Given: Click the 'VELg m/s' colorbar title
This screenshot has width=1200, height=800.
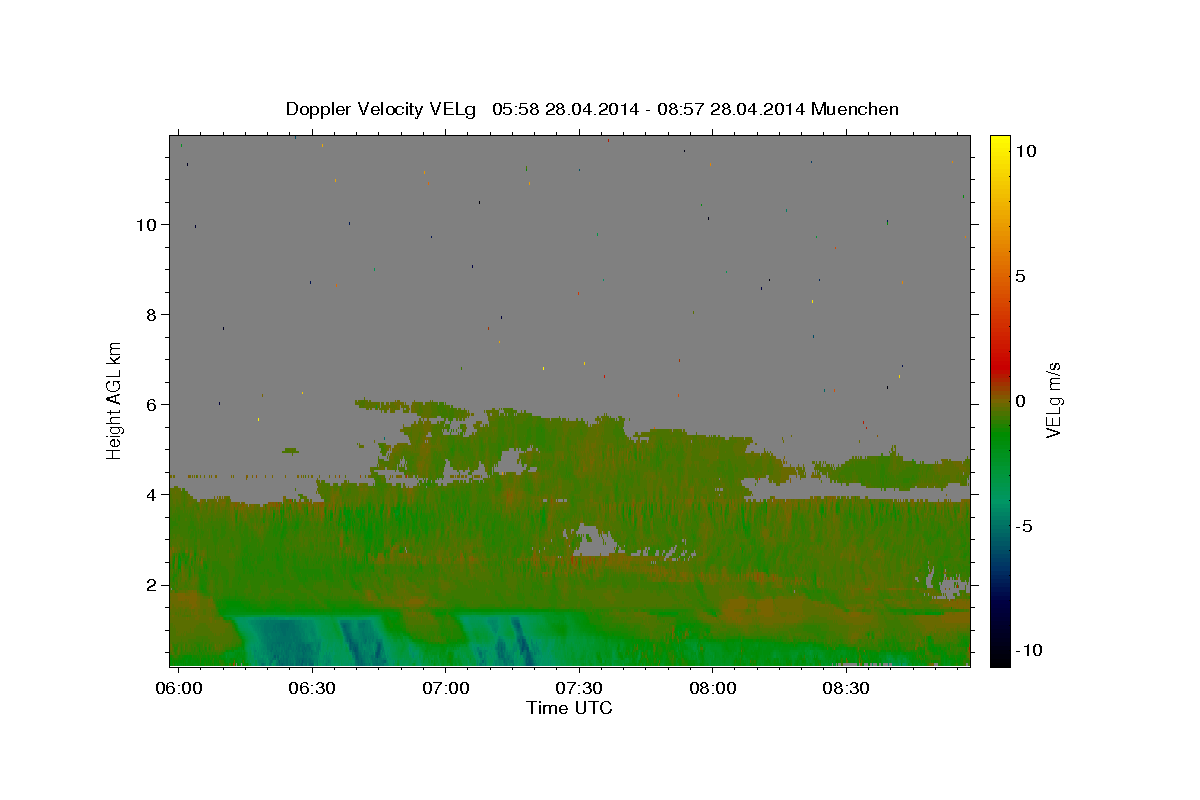Looking at the screenshot, I should click(1053, 400).
